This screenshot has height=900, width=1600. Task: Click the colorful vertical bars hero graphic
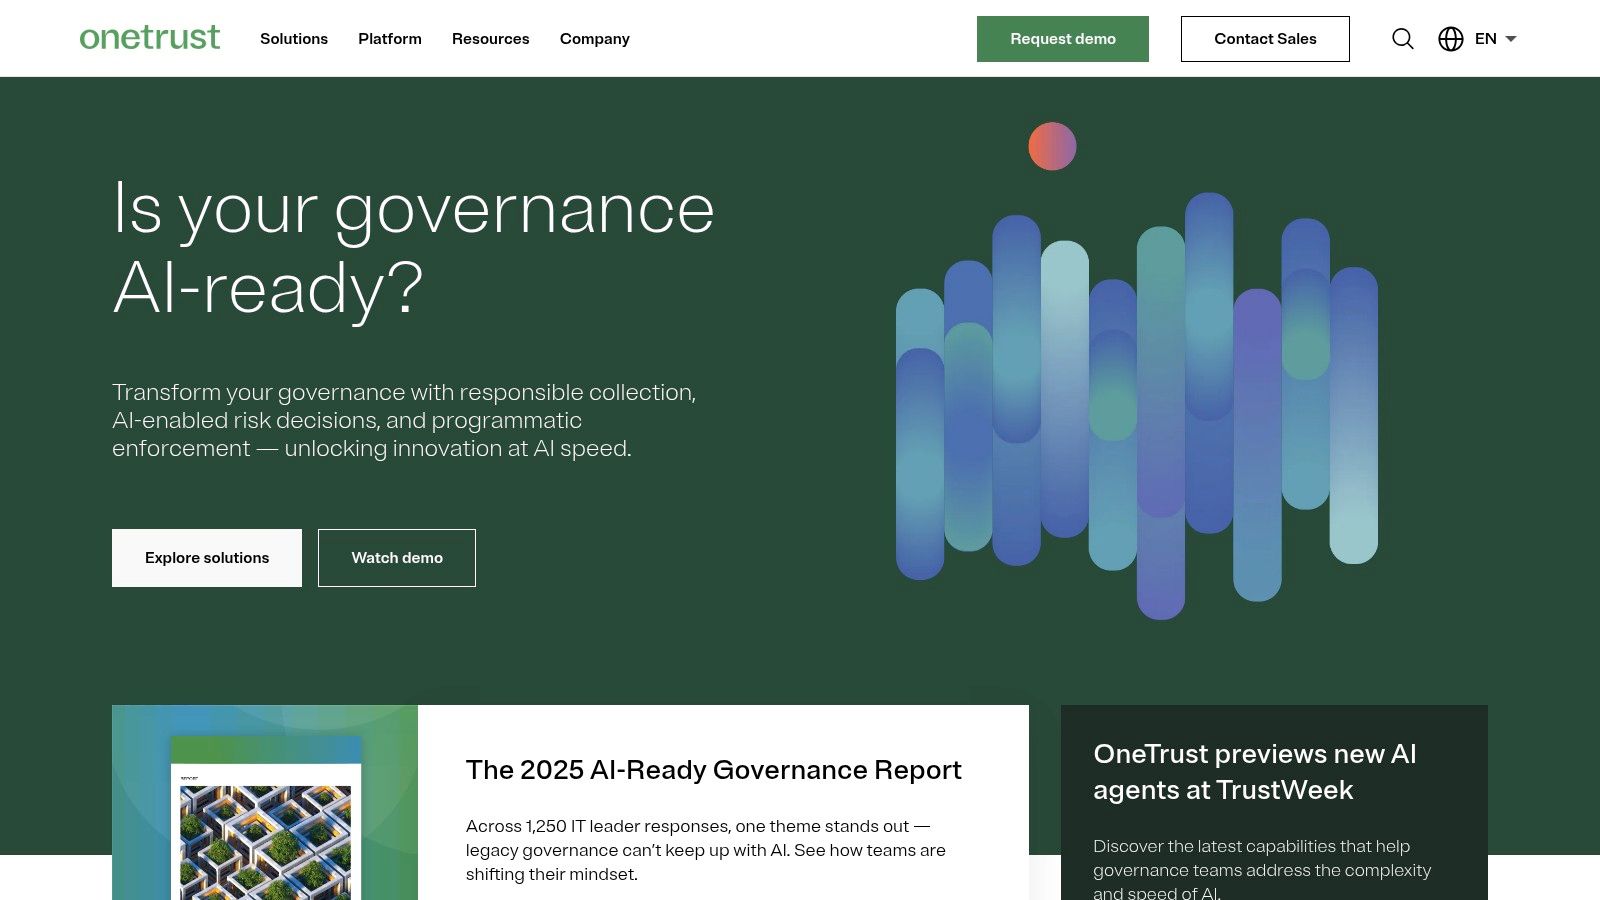(1137, 400)
